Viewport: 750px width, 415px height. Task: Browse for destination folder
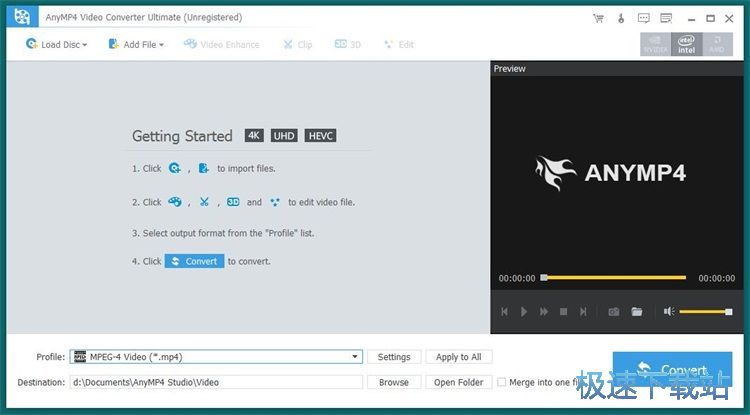(x=394, y=382)
